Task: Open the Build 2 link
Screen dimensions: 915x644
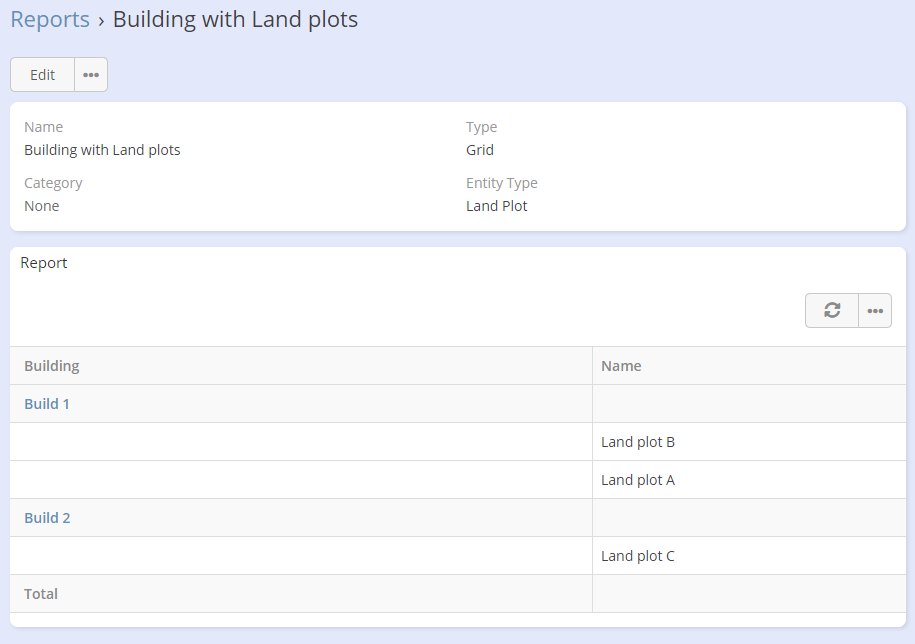Action: 47,518
